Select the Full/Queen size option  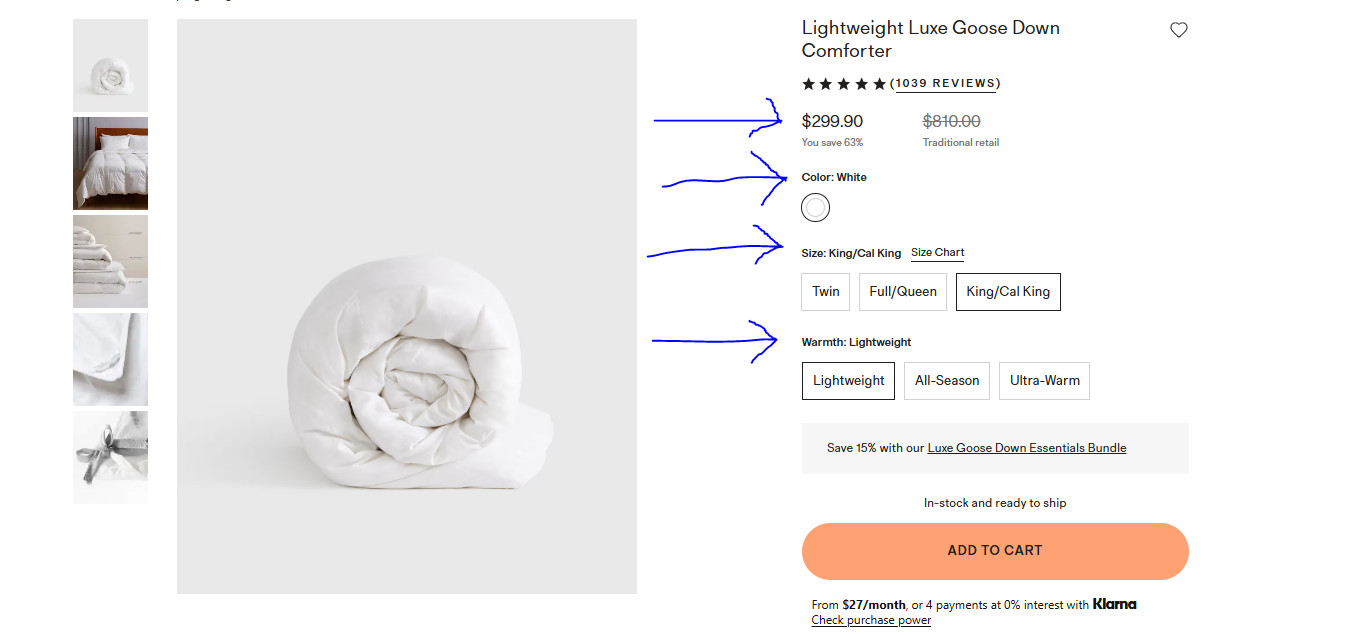point(902,291)
